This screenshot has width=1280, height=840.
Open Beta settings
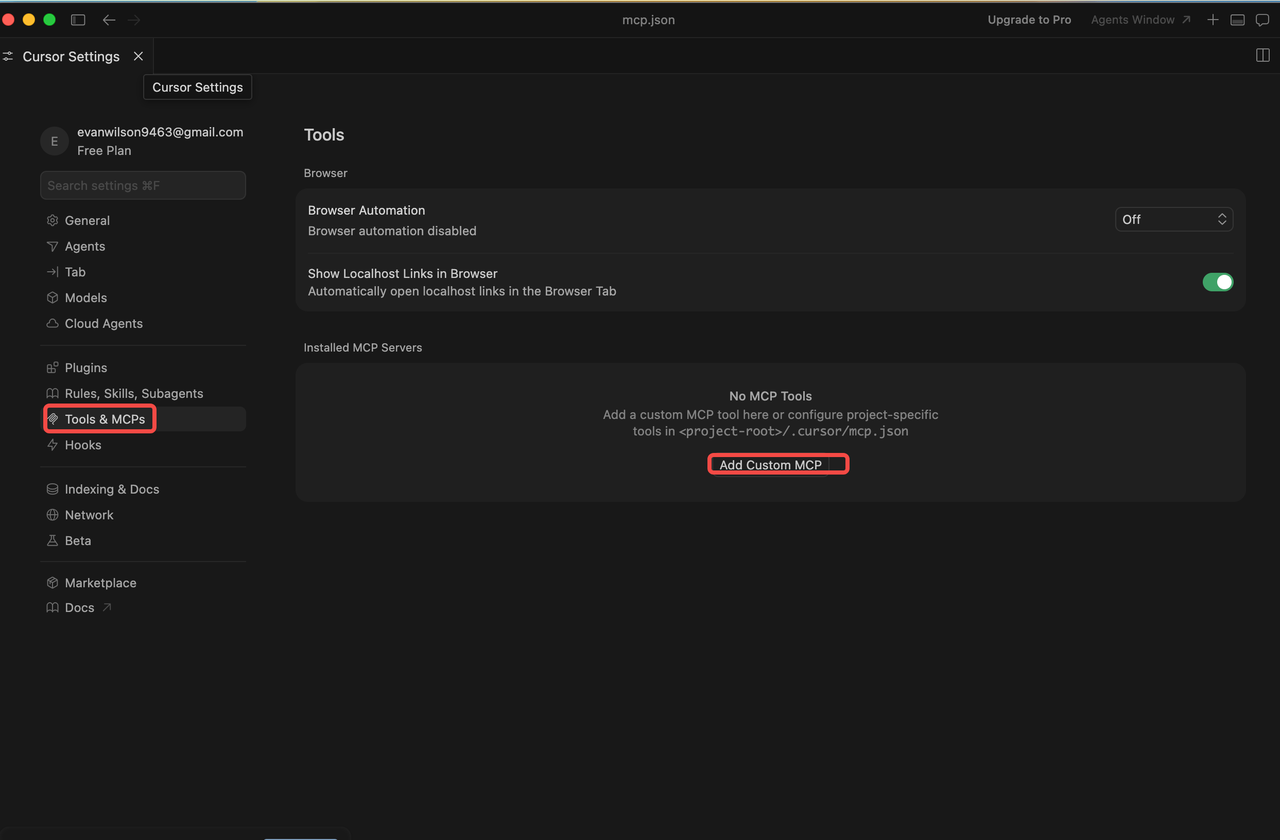[78, 541]
